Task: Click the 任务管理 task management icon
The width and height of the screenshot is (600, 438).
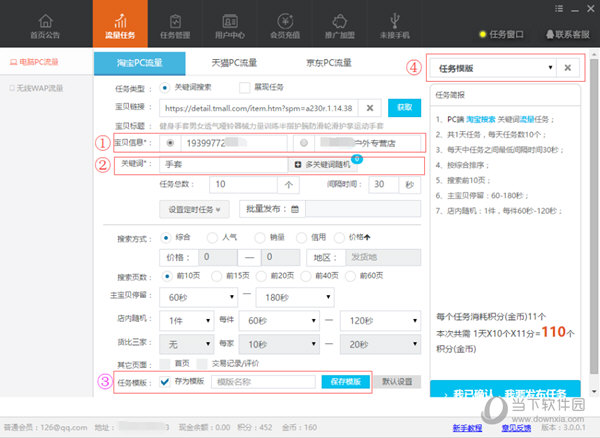Action: pyautogui.click(x=176, y=22)
